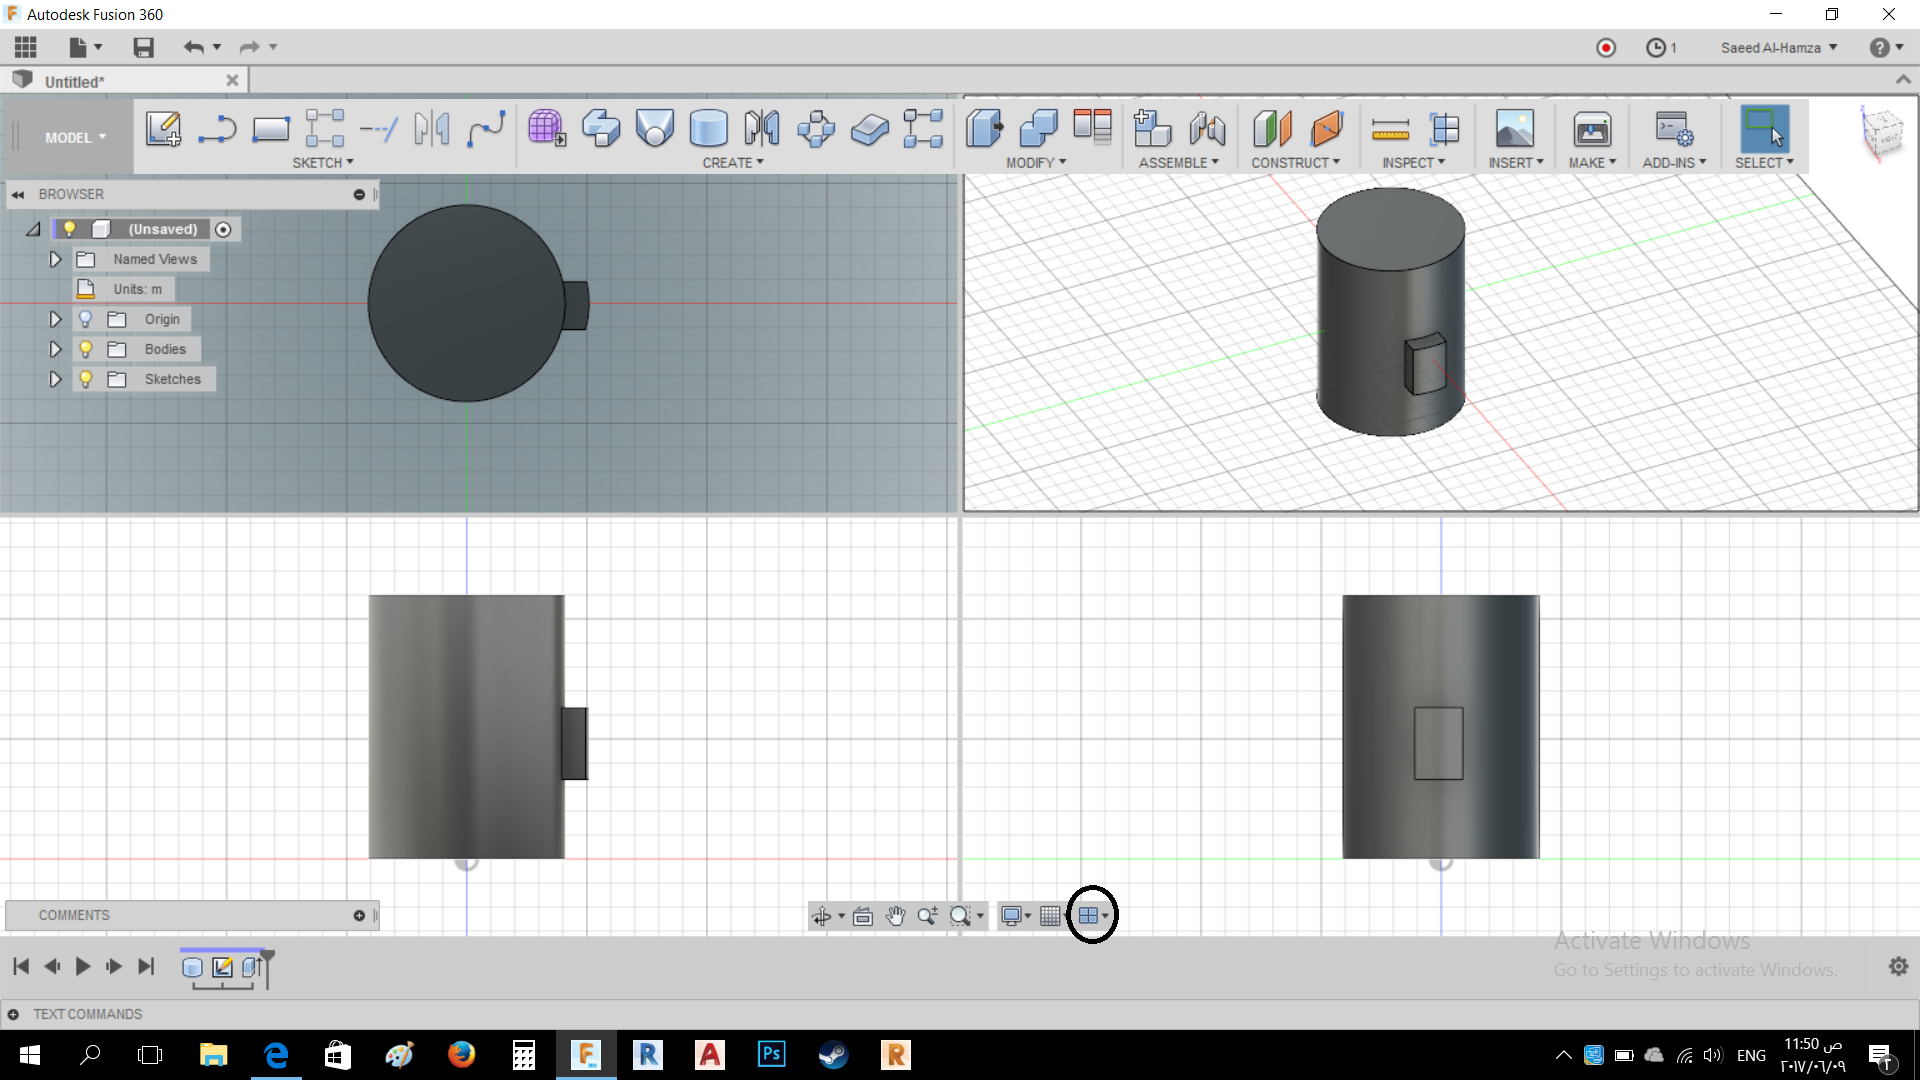Select the Cylinder create tool
1920x1080 pixels.
pyautogui.click(x=708, y=129)
